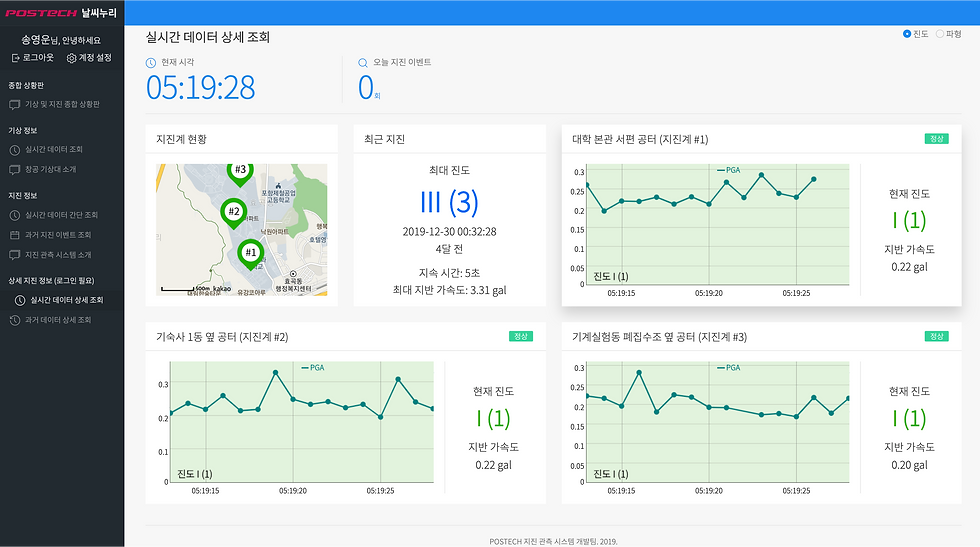This screenshot has width=980, height=547.
Task: Open 기상 및 지진 종합 상황판 menu item
Action: 62,104
